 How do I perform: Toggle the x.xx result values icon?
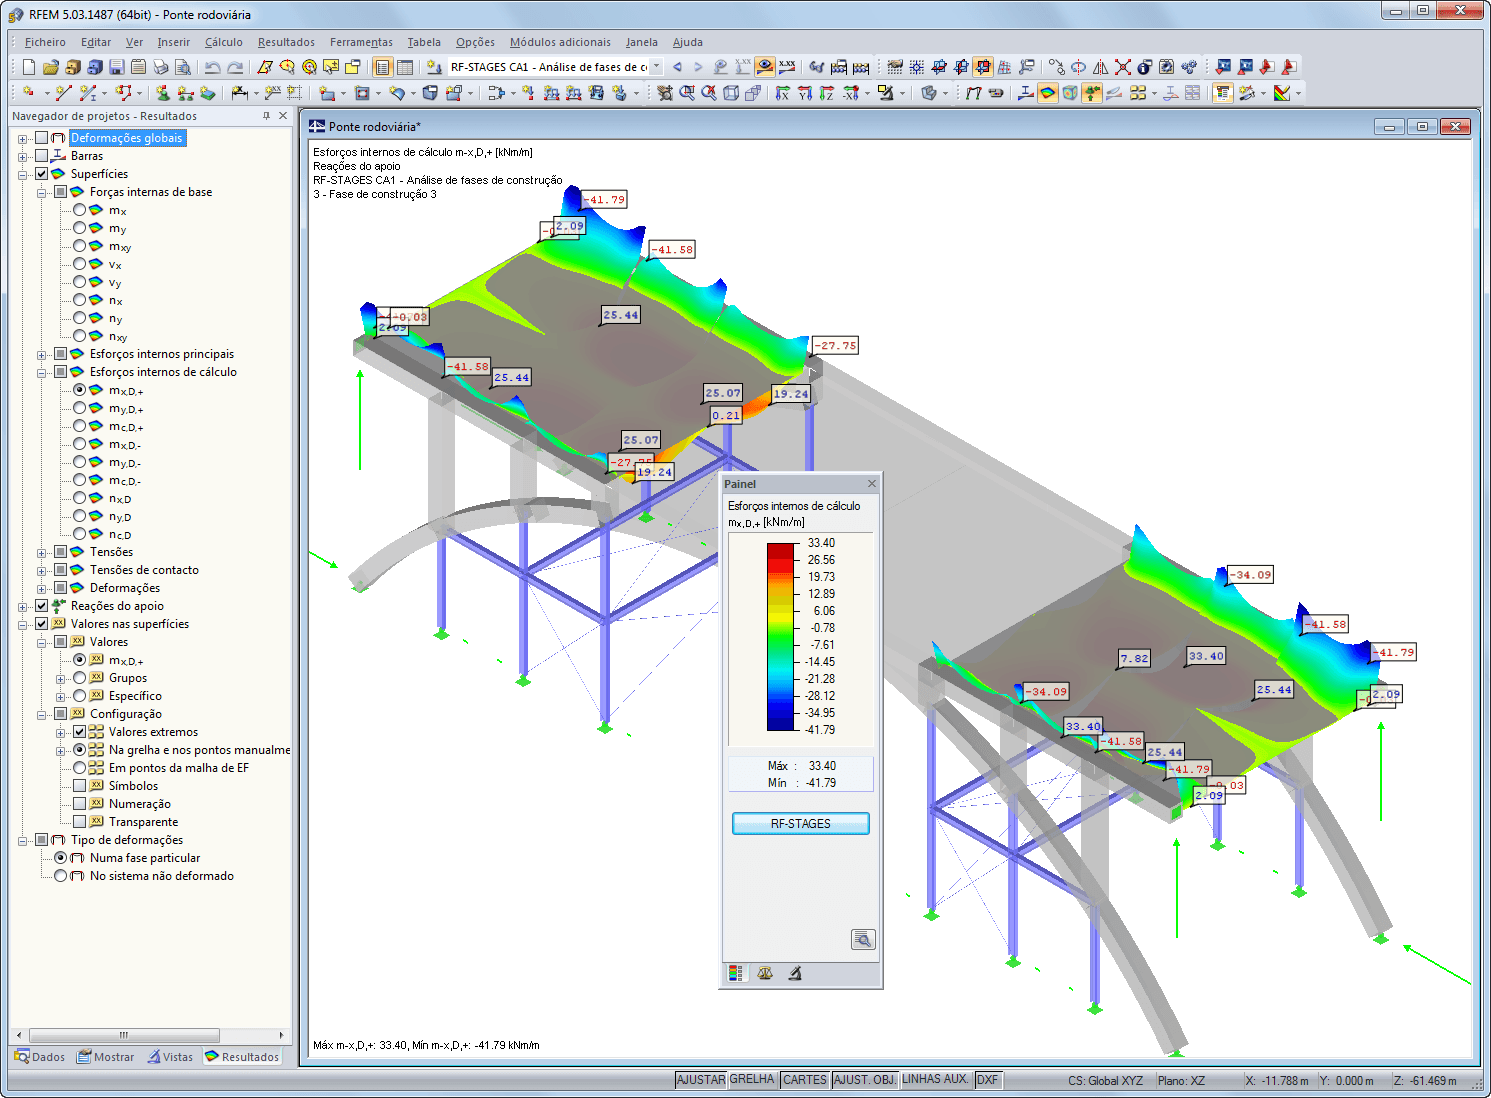787,67
